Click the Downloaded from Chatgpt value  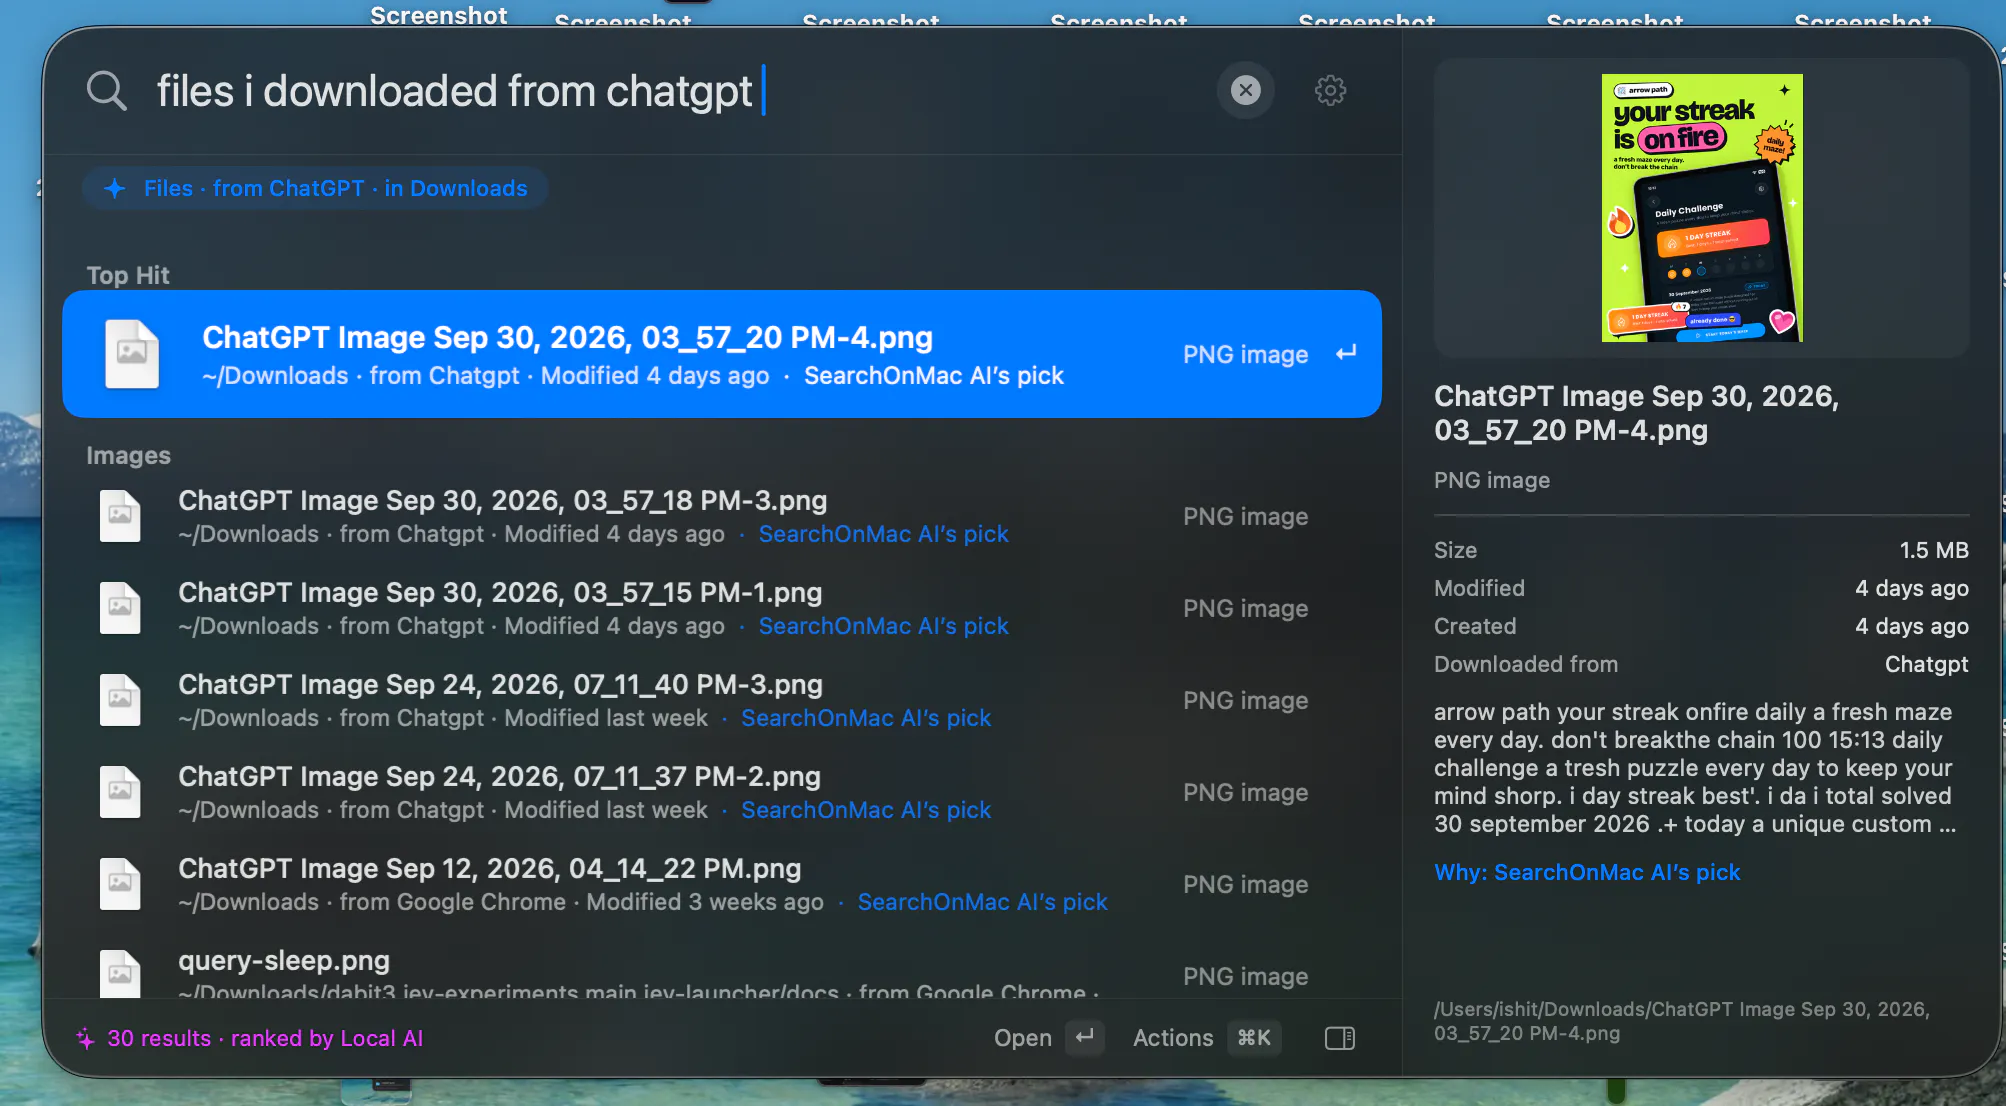[1926, 664]
